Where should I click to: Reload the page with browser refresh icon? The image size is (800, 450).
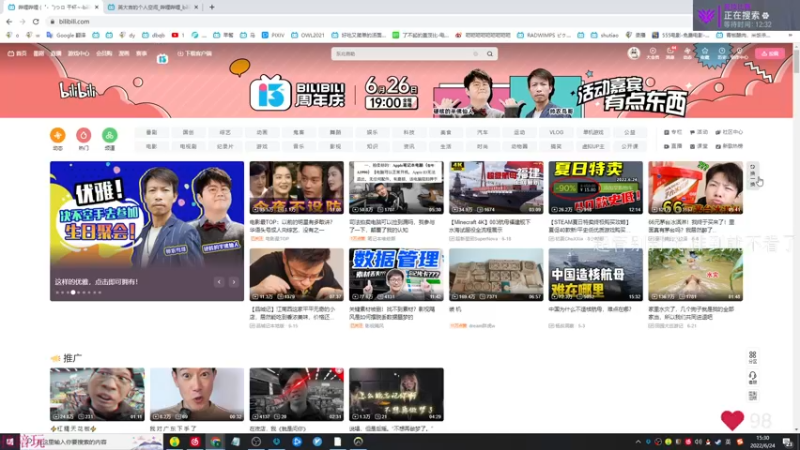click(x=36, y=21)
